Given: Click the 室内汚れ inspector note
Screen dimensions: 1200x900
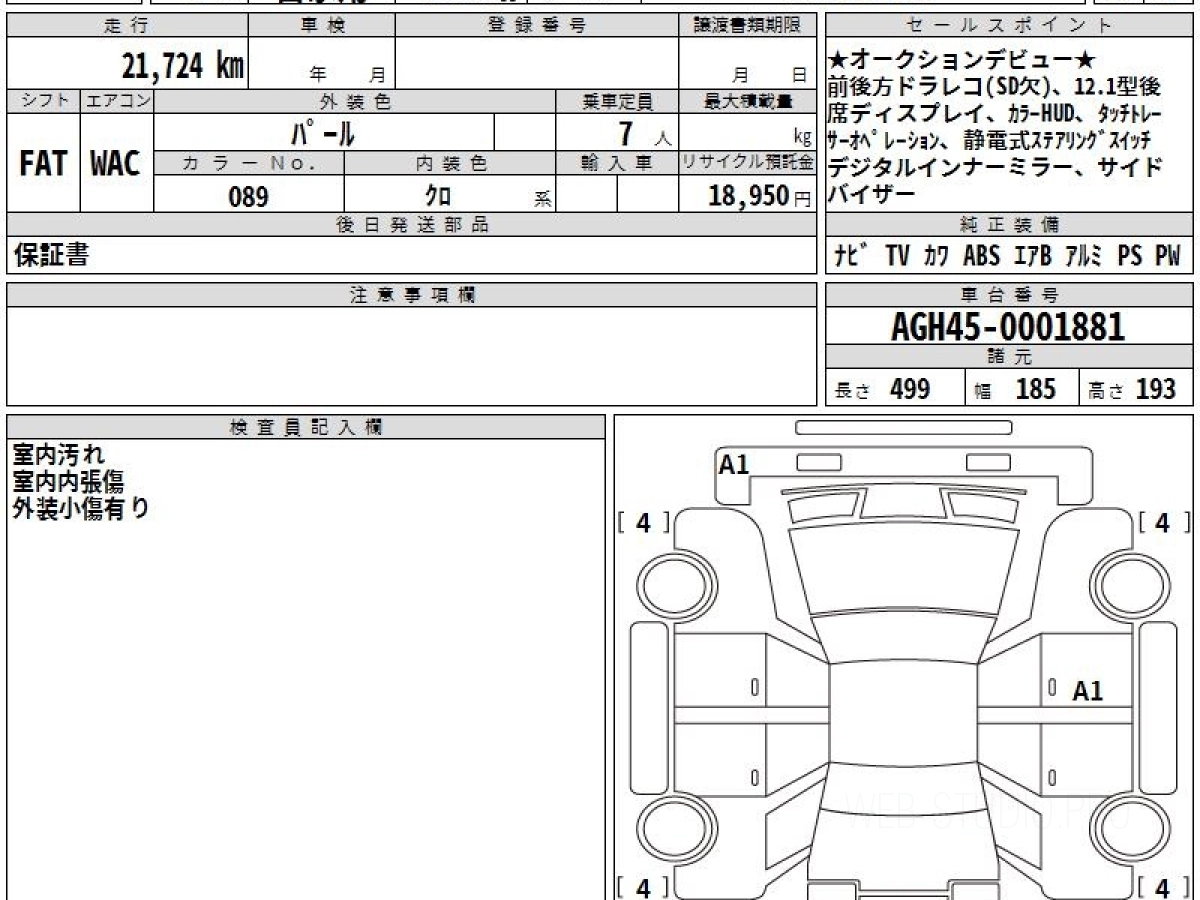Looking at the screenshot, I should (x=58, y=456).
